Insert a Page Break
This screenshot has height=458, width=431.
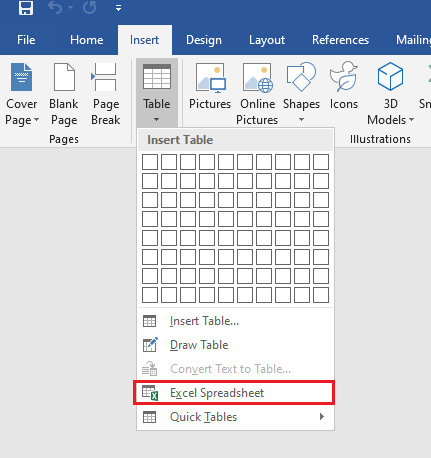(106, 93)
